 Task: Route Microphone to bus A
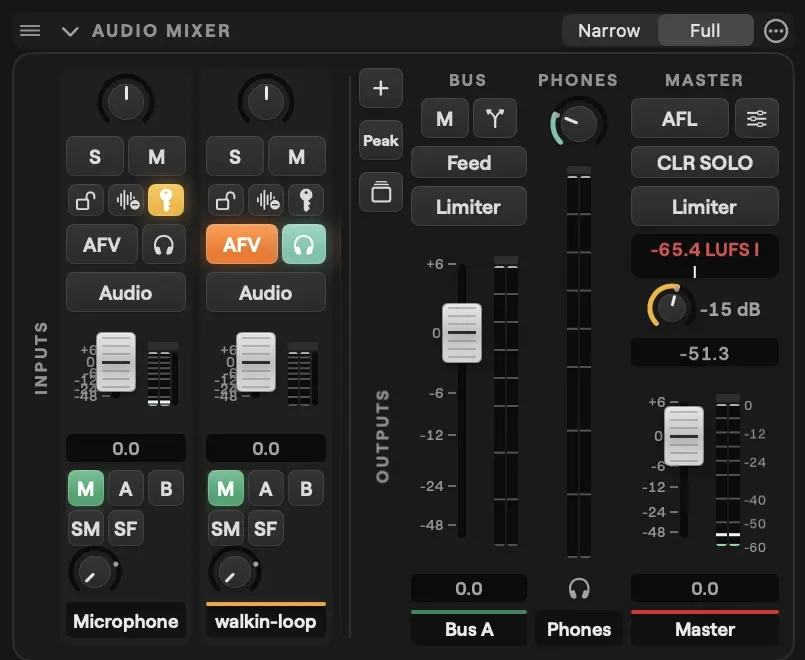tap(126, 489)
